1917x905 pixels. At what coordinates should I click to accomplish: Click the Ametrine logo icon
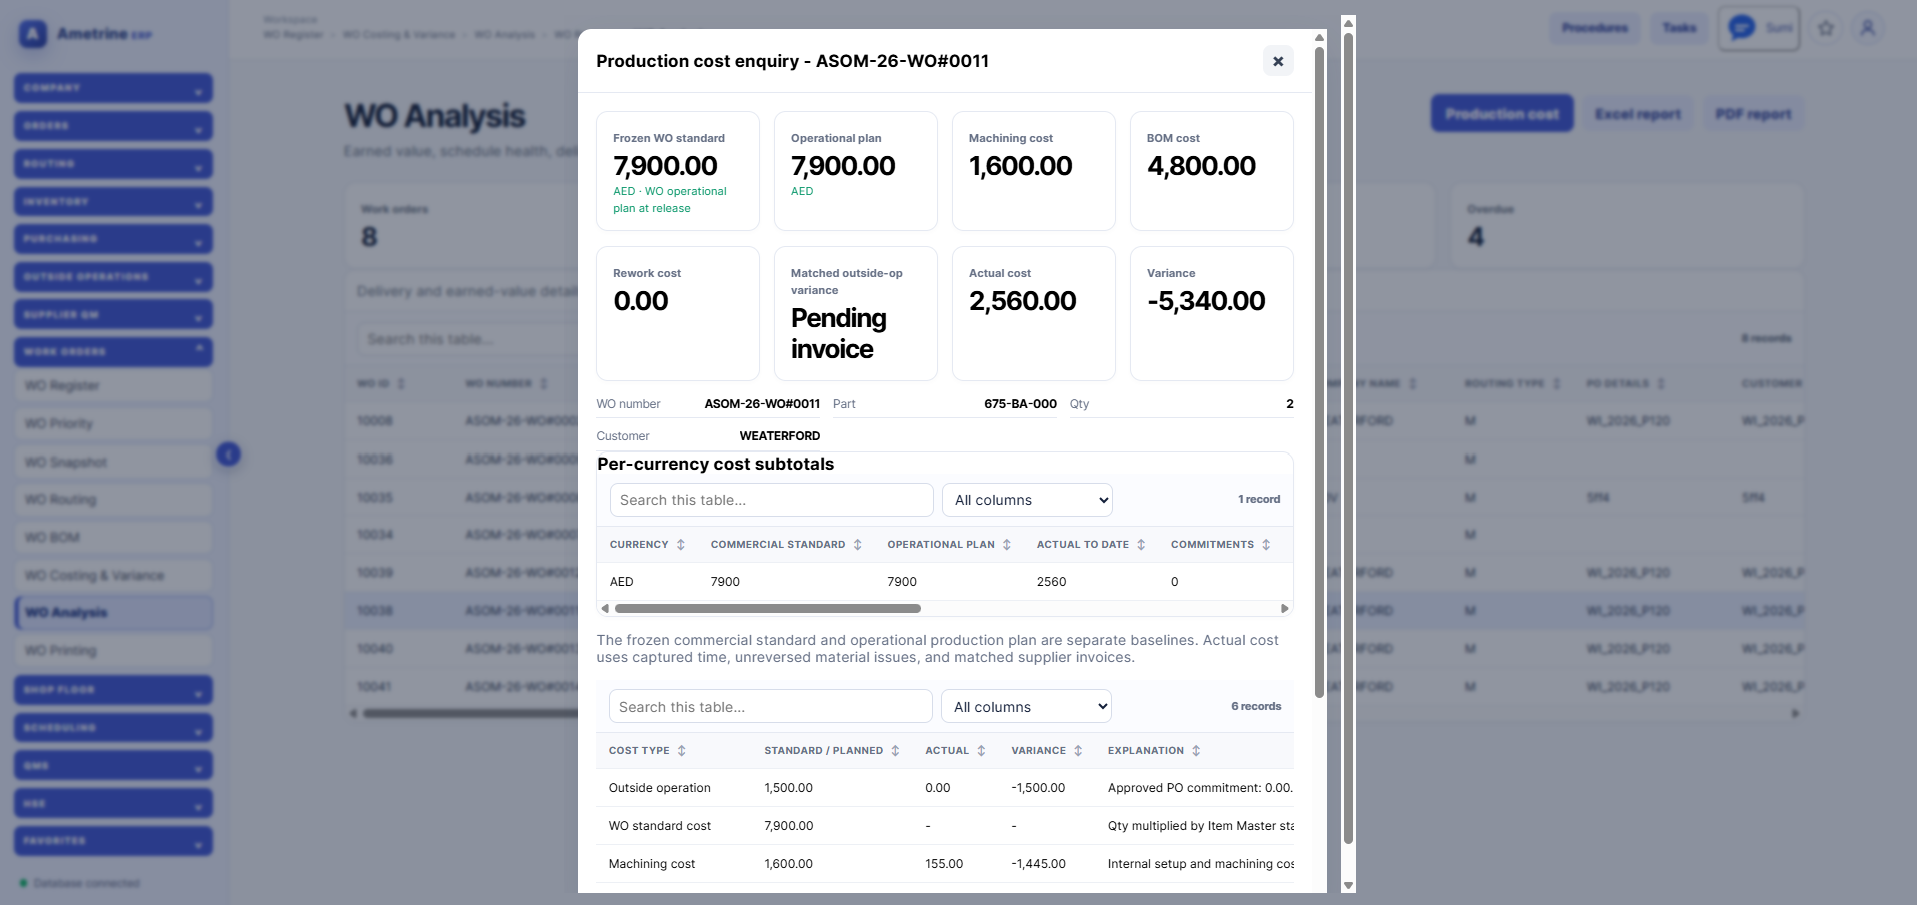click(33, 34)
